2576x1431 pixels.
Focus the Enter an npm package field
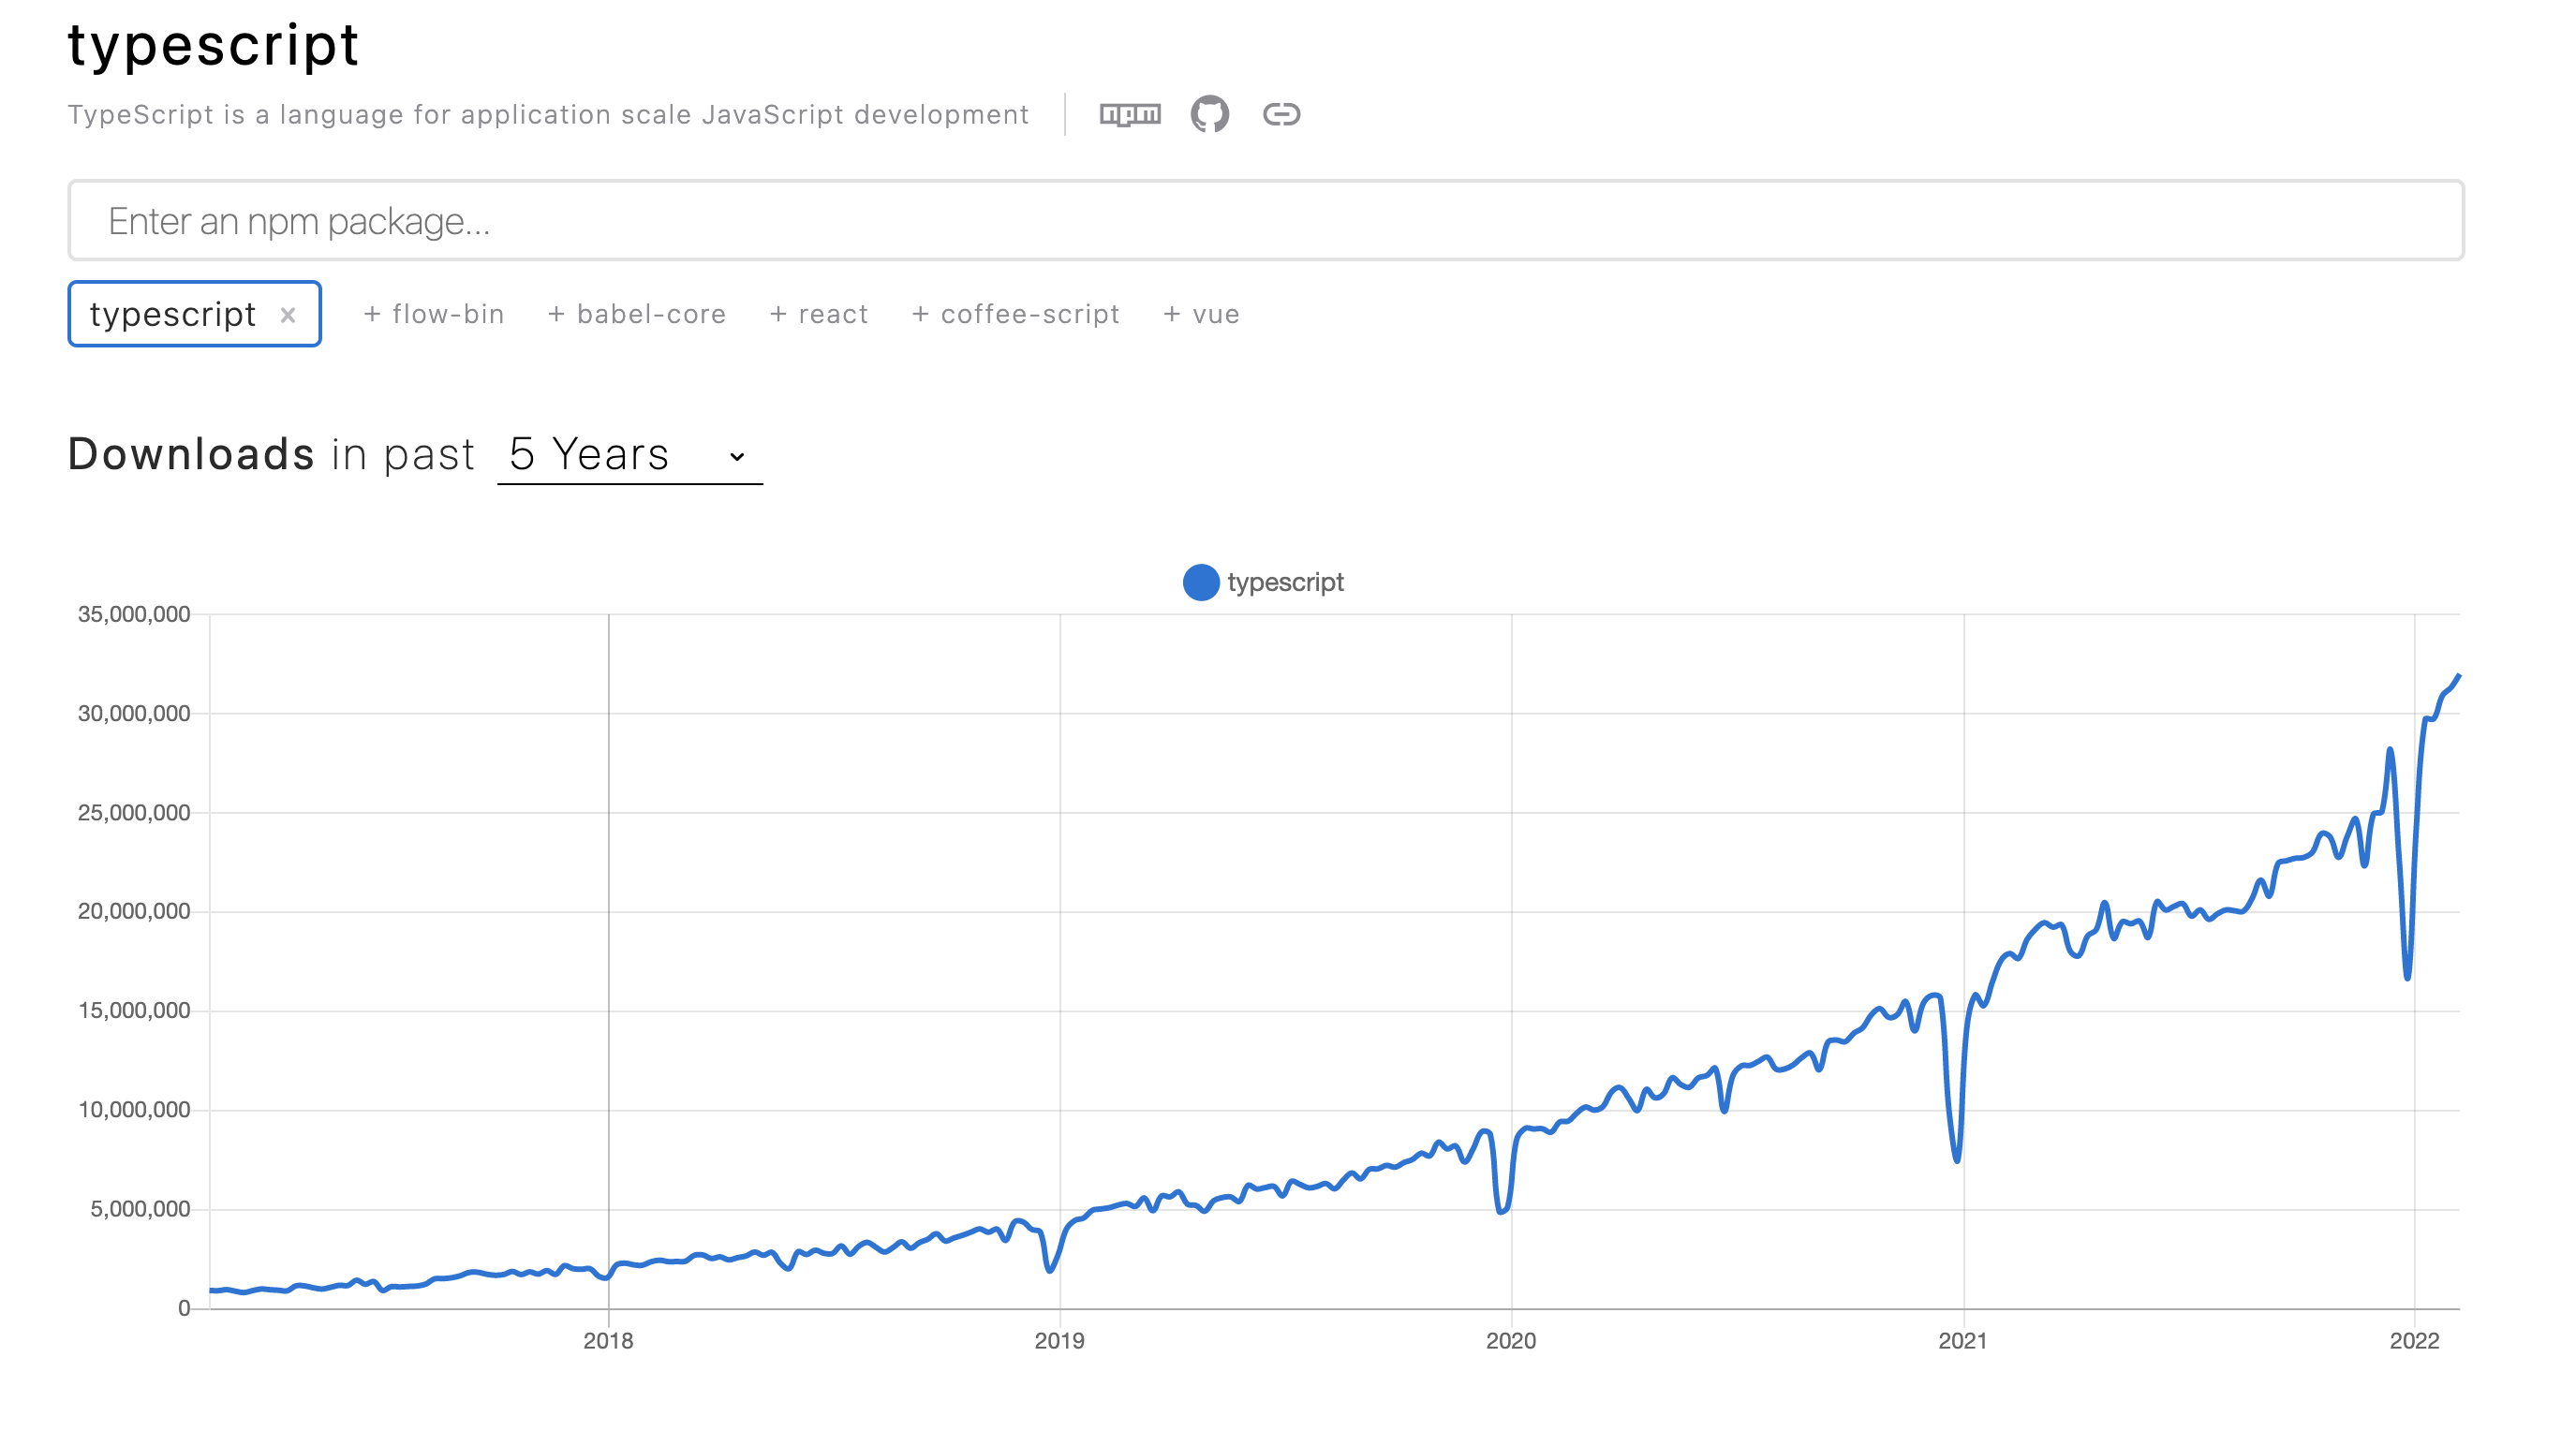[1265, 221]
